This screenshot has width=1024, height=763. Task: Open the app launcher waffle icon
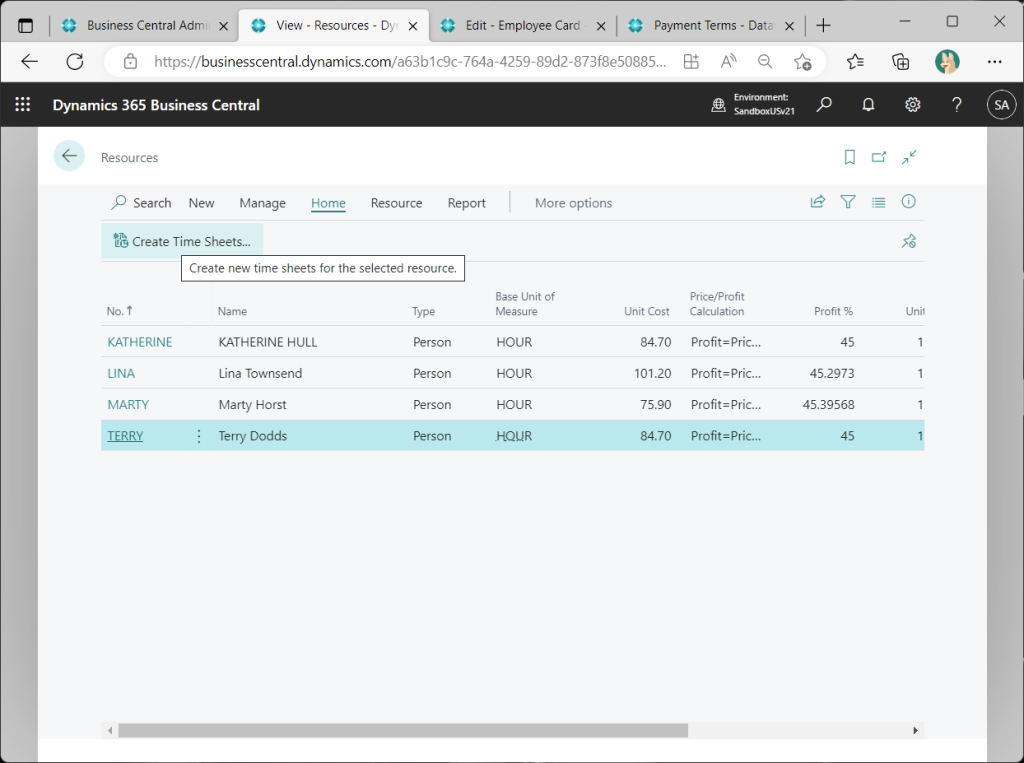point(23,105)
